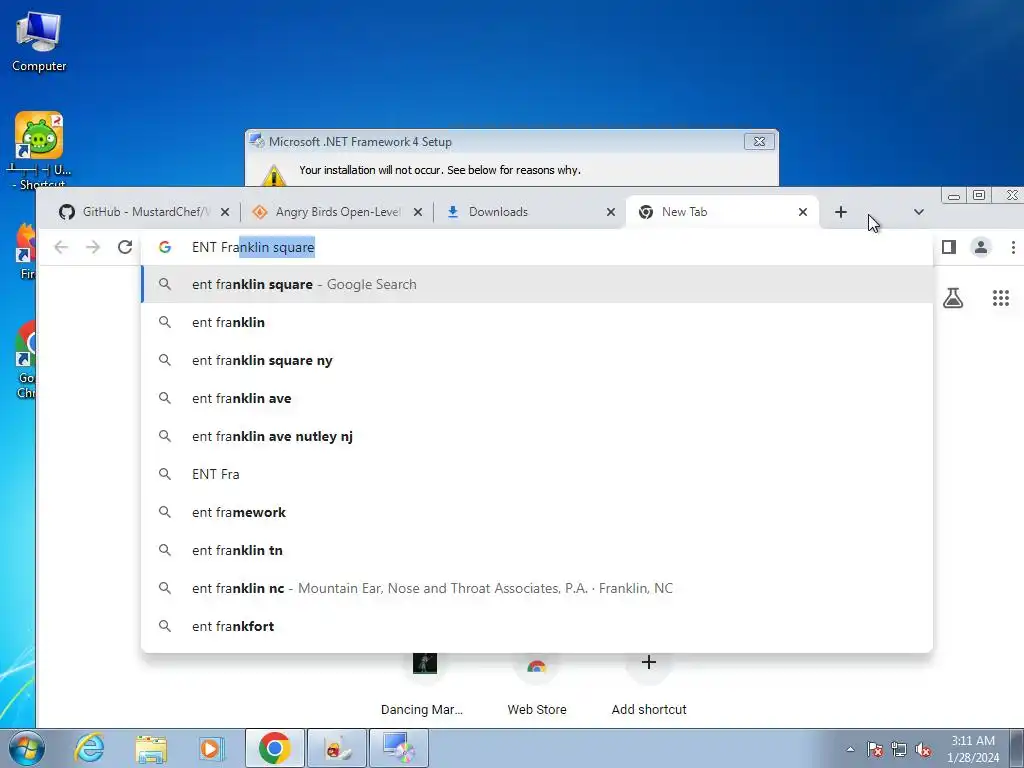Pick the 'ENT Fra' suggestion

pos(537,473)
